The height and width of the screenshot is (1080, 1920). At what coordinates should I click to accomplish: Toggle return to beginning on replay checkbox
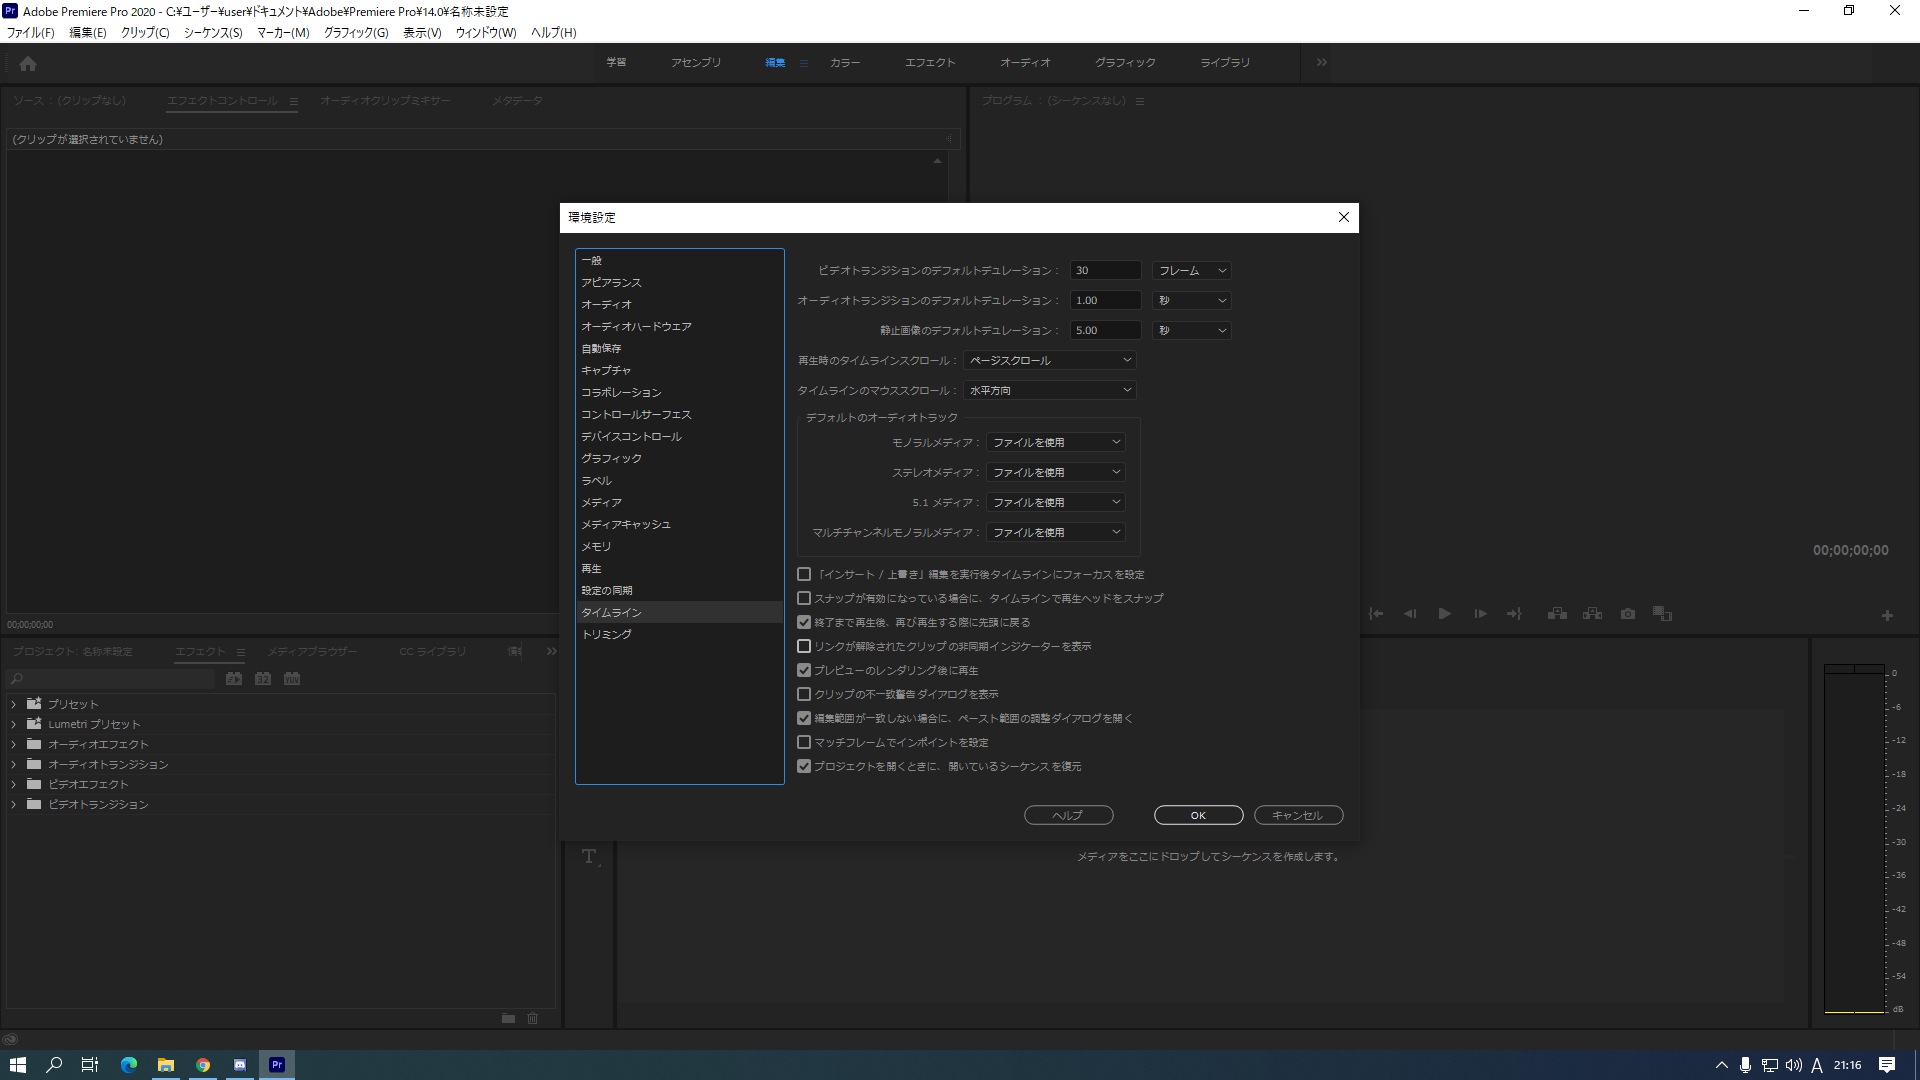click(x=804, y=622)
